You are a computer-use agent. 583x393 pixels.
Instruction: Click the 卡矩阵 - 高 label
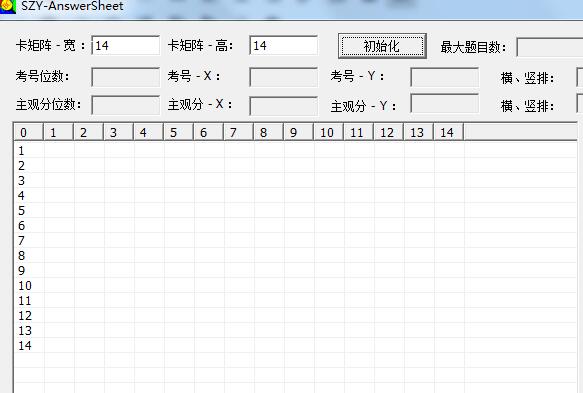tap(201, 46)
